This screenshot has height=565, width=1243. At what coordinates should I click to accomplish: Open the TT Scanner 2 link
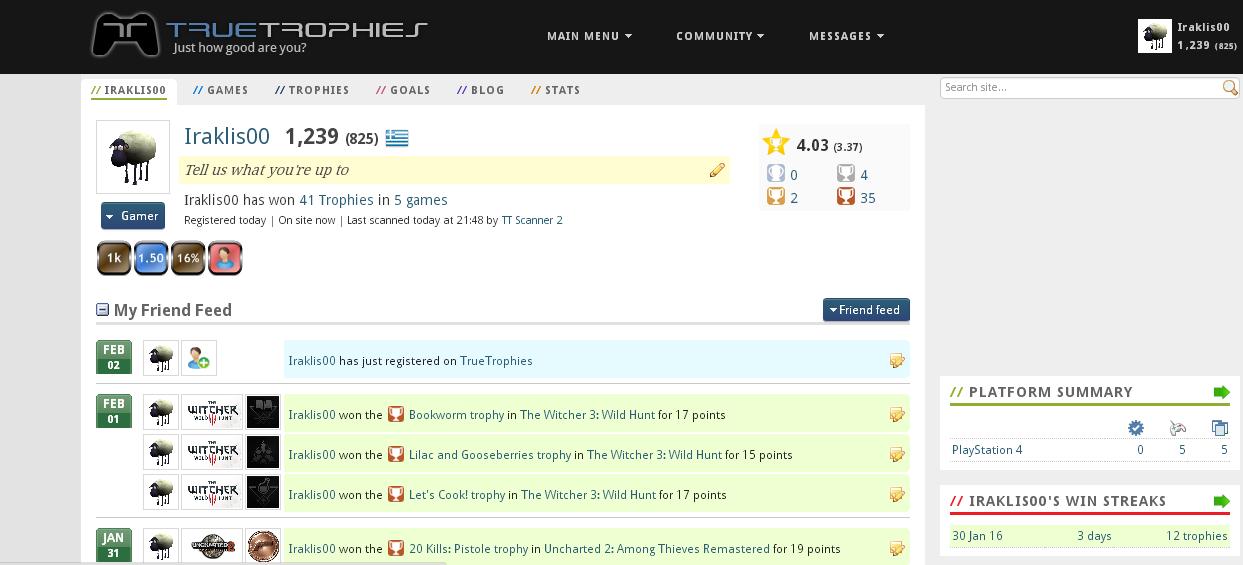pos(532,220)
